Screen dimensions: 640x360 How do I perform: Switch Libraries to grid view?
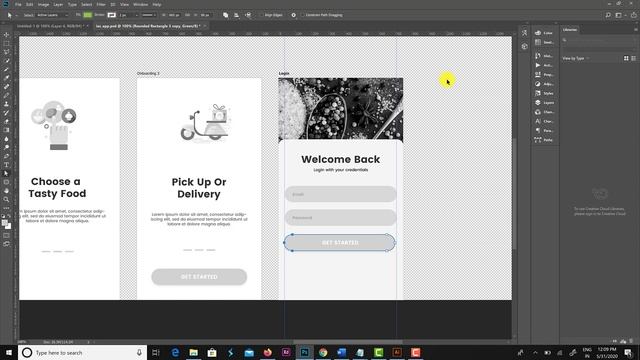click(626, 58)
